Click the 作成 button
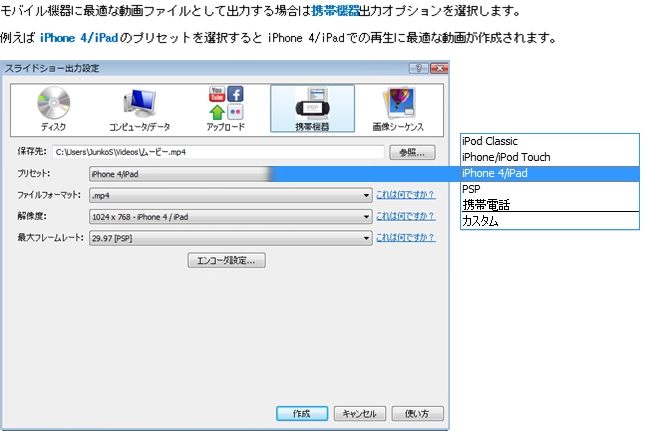This screenshot has height=431, width=646. [302, 413]
